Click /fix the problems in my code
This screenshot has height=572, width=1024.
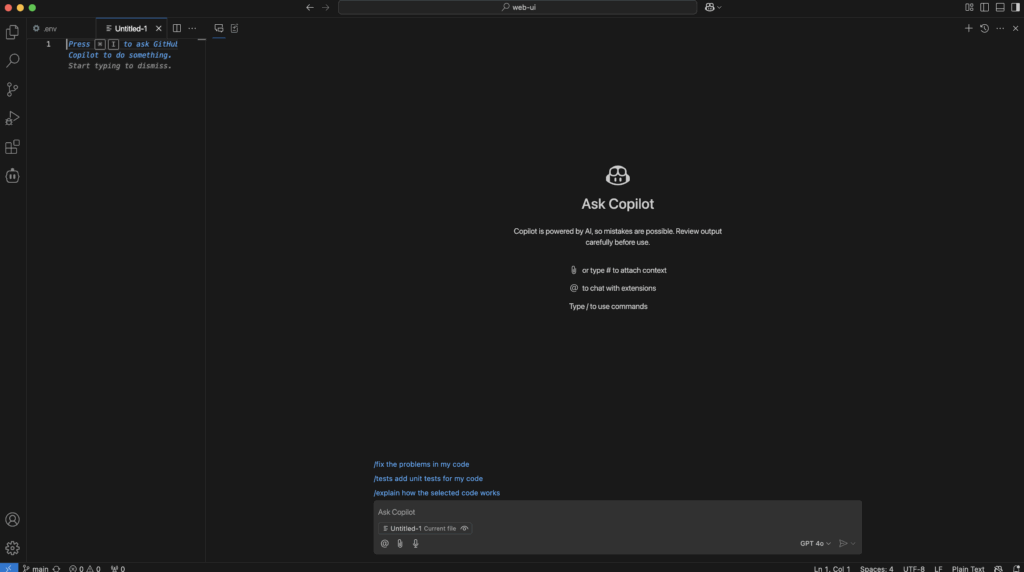pyautogui.click(x=421, y=464)
